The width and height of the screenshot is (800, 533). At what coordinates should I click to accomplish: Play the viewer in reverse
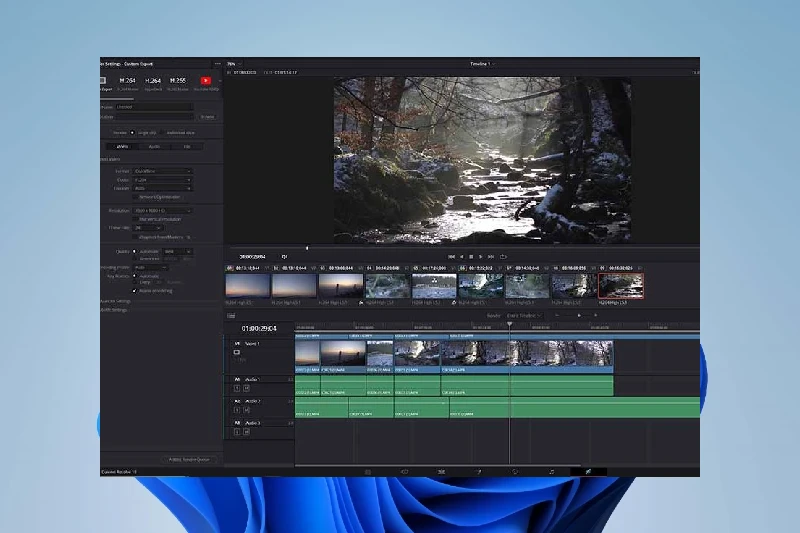click(462, 257)
